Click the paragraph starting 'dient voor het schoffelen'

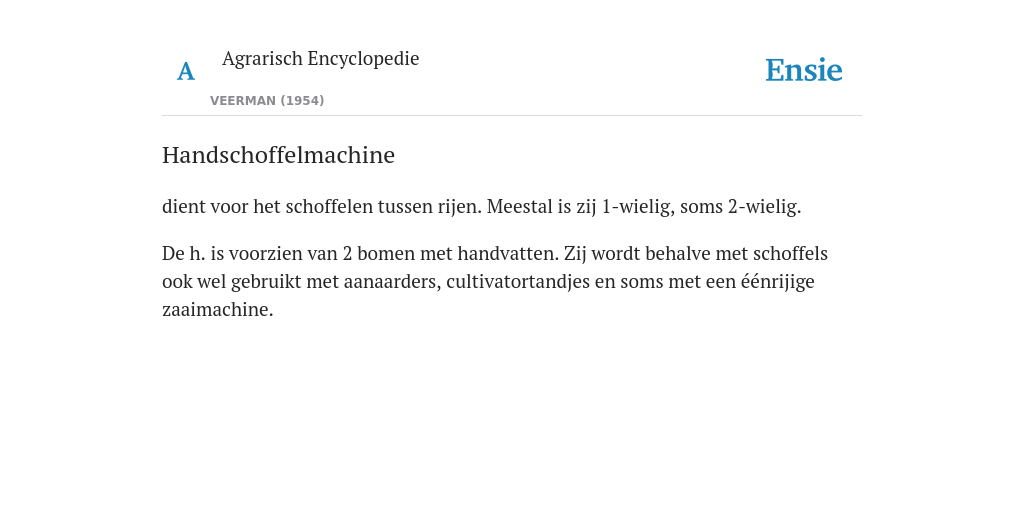pyautogui.click(x=481, y=206)
